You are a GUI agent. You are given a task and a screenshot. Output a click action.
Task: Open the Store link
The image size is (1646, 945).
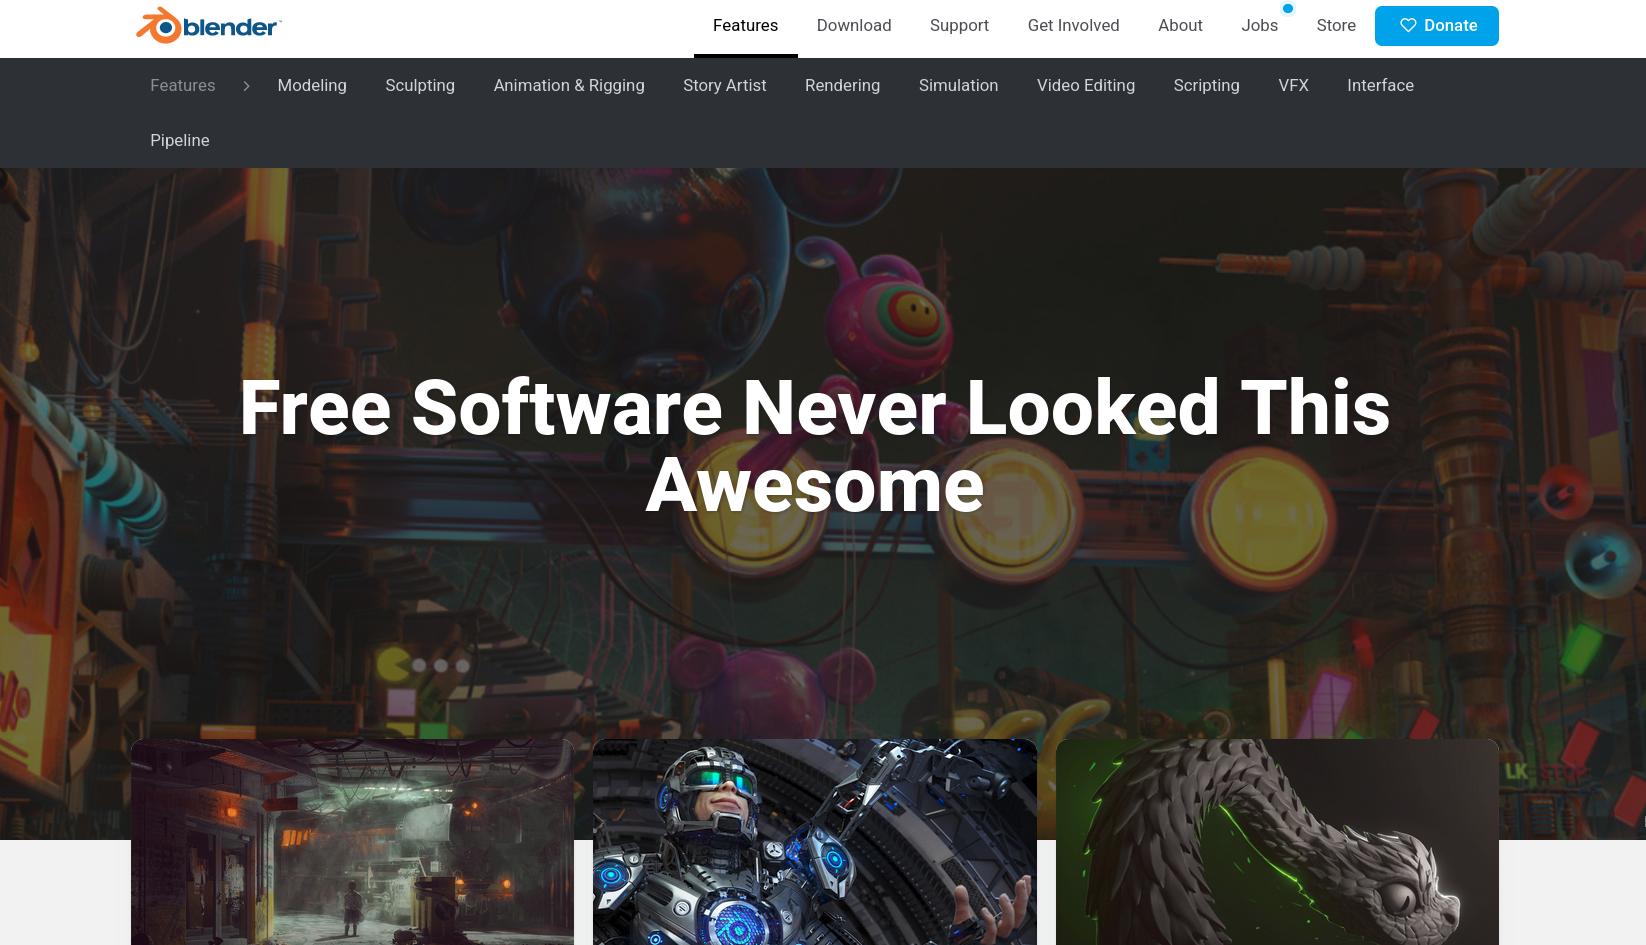click(1336, 26)
